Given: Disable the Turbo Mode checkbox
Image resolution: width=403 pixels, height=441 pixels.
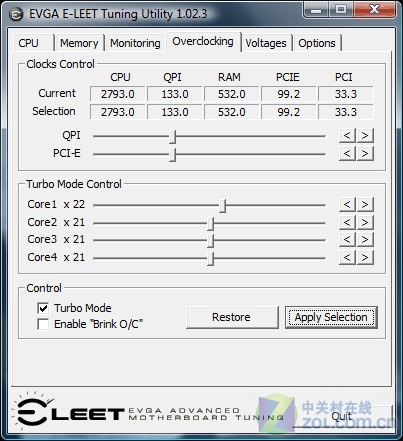Looking at the screenshot, I should 43,308.
